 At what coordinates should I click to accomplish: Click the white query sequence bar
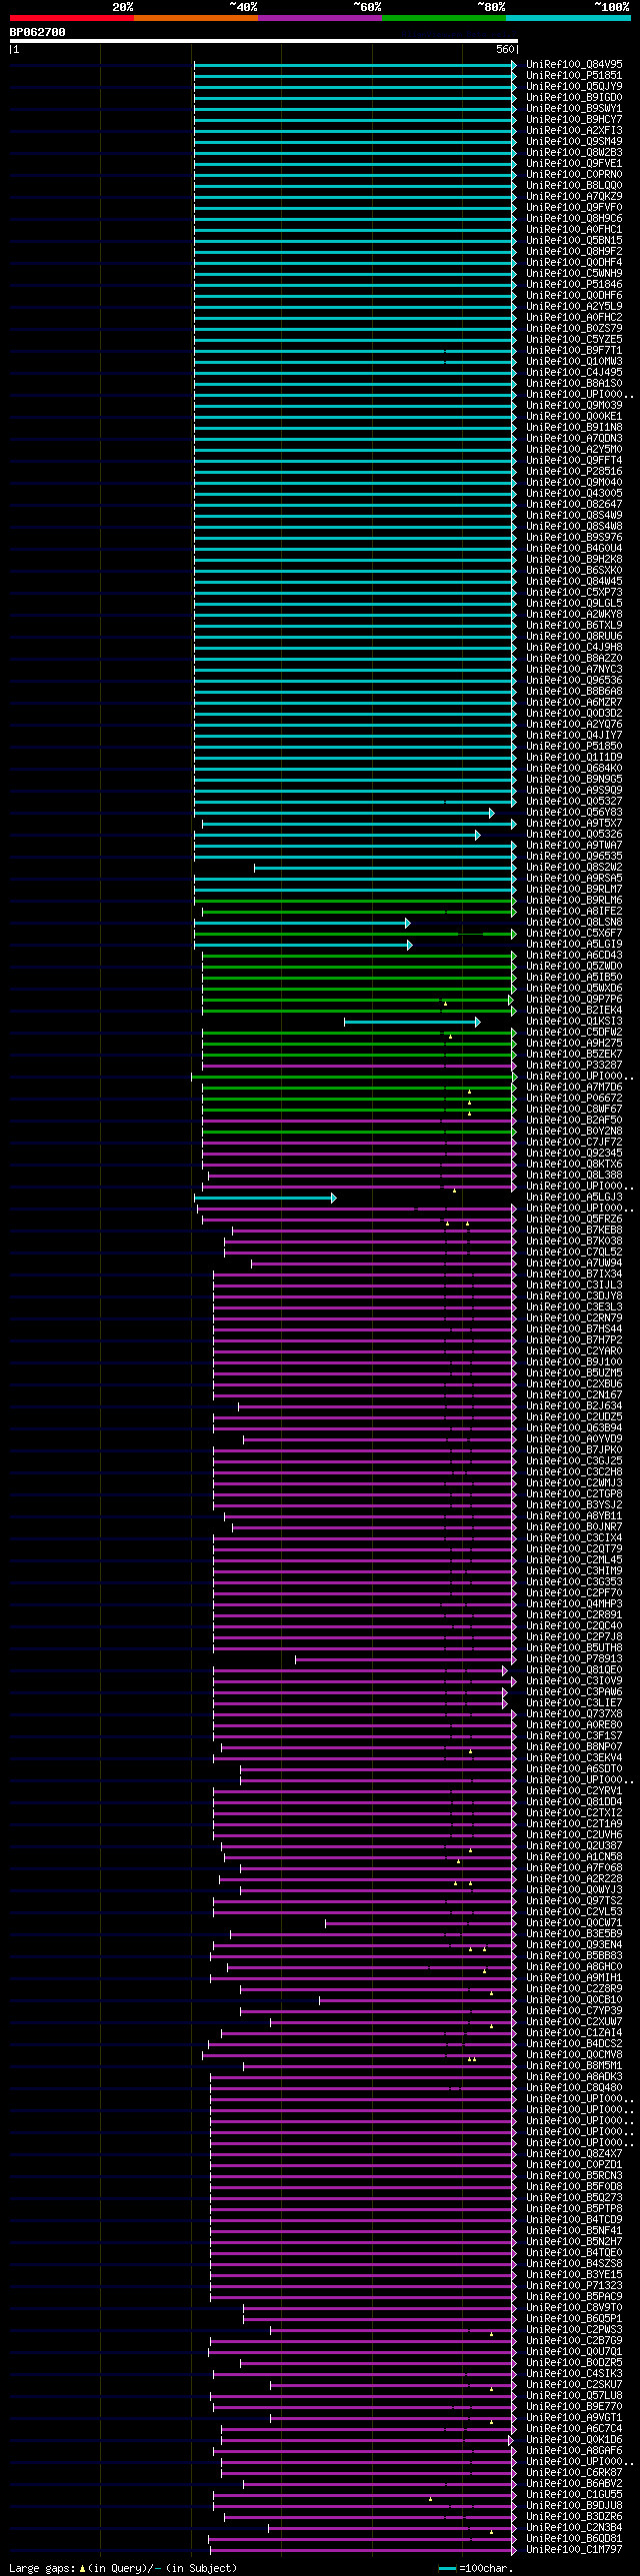(x=264, y=41)
